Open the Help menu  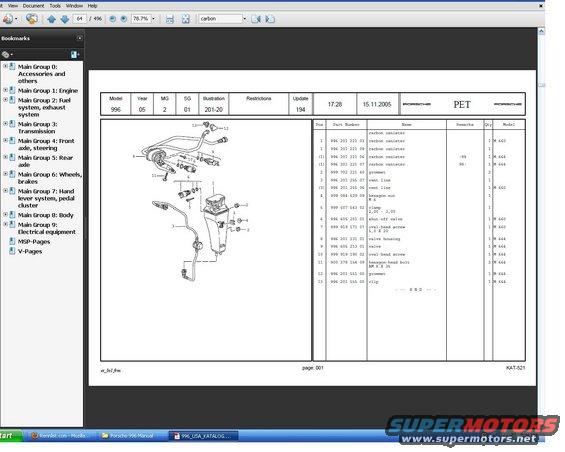click(93, 6)
